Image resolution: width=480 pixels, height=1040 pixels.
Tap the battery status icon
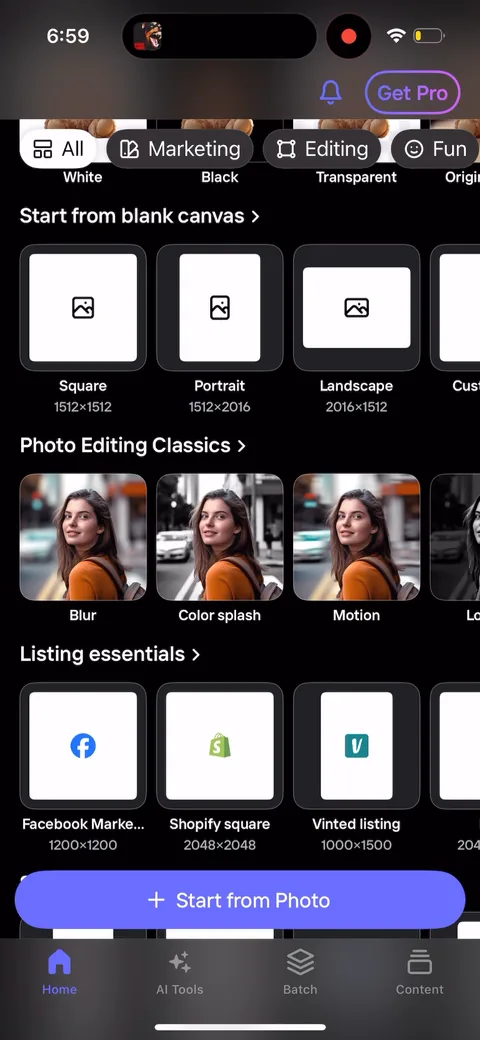[x=429, y=36]
